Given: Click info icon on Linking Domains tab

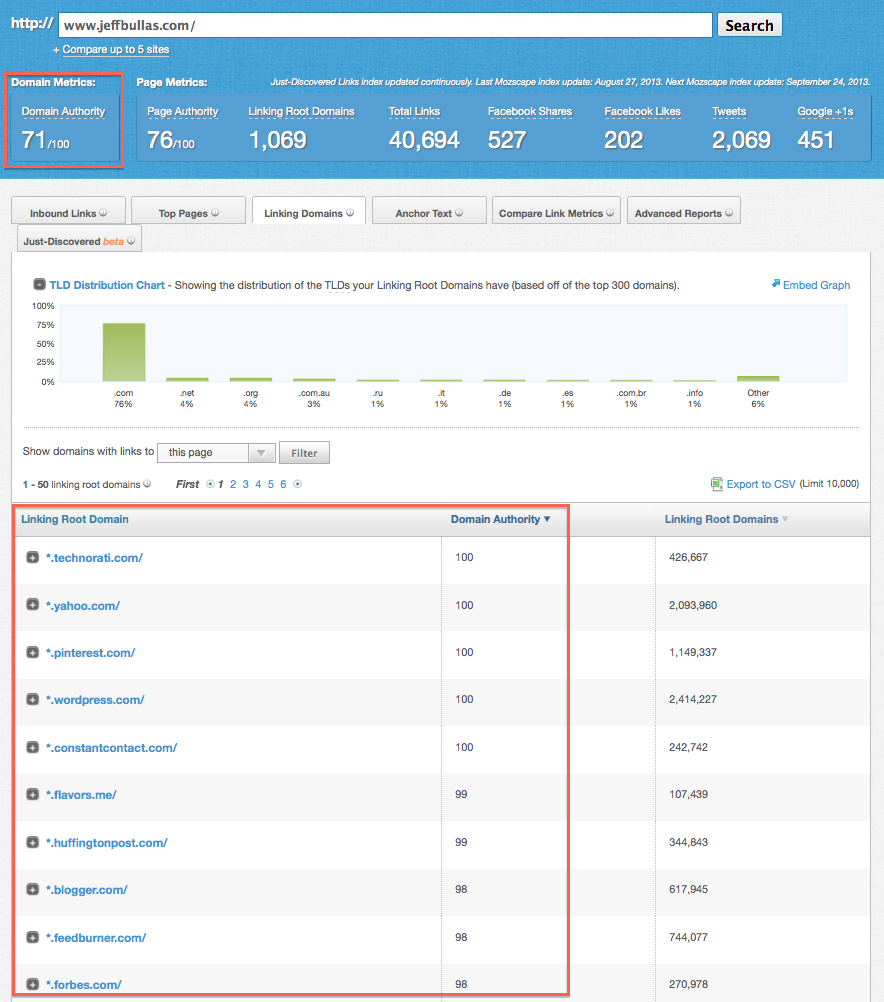Looking at the screenshot, I should (350, 213).
